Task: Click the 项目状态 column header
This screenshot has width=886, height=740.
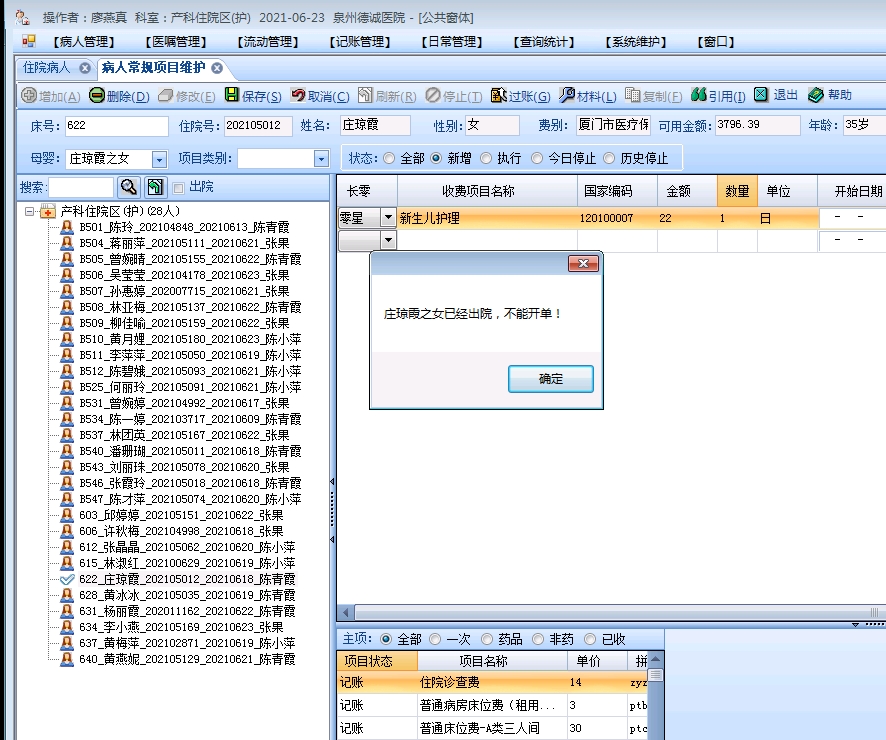Action: (377, 661)
